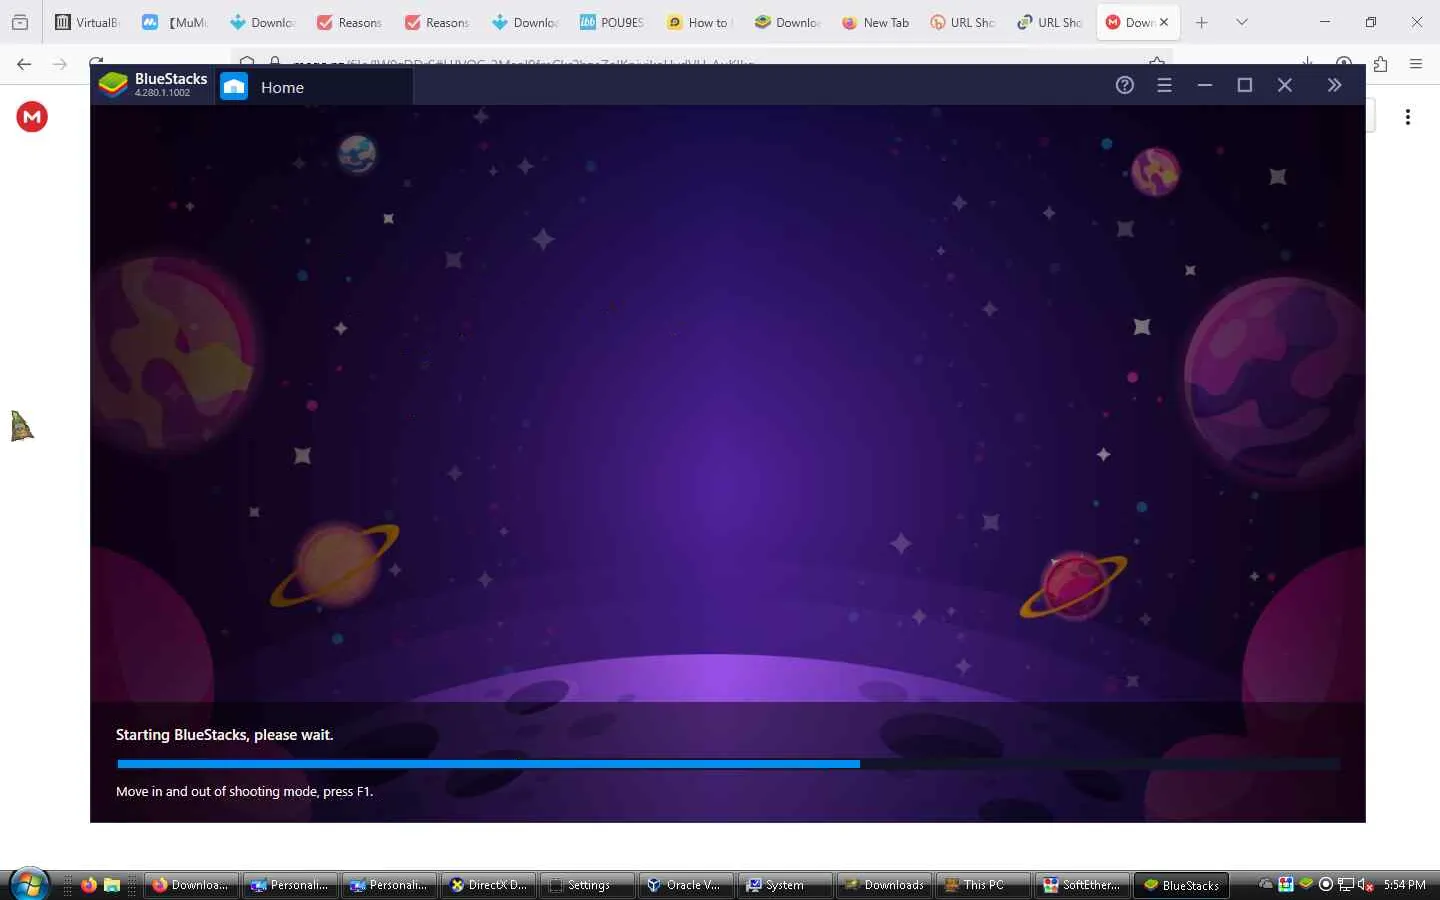Switch to Settings taskbar button
The image size is (1440, 900).
point(587,885)
